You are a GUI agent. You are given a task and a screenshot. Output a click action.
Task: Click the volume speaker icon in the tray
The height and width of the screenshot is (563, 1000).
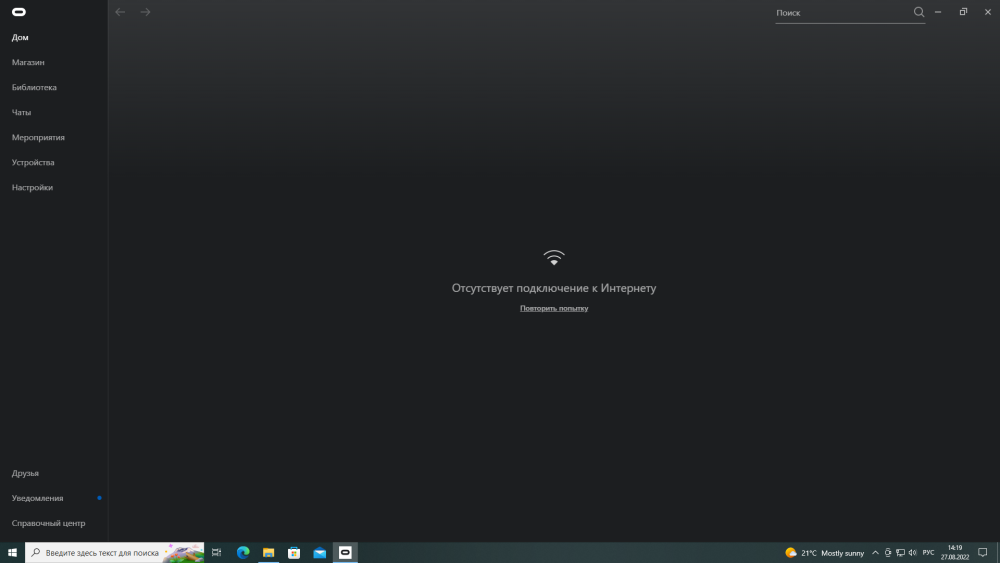click(913, 553)
